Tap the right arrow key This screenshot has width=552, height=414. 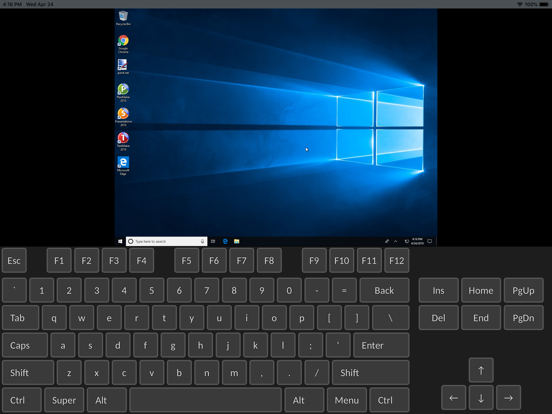point(508,398)
